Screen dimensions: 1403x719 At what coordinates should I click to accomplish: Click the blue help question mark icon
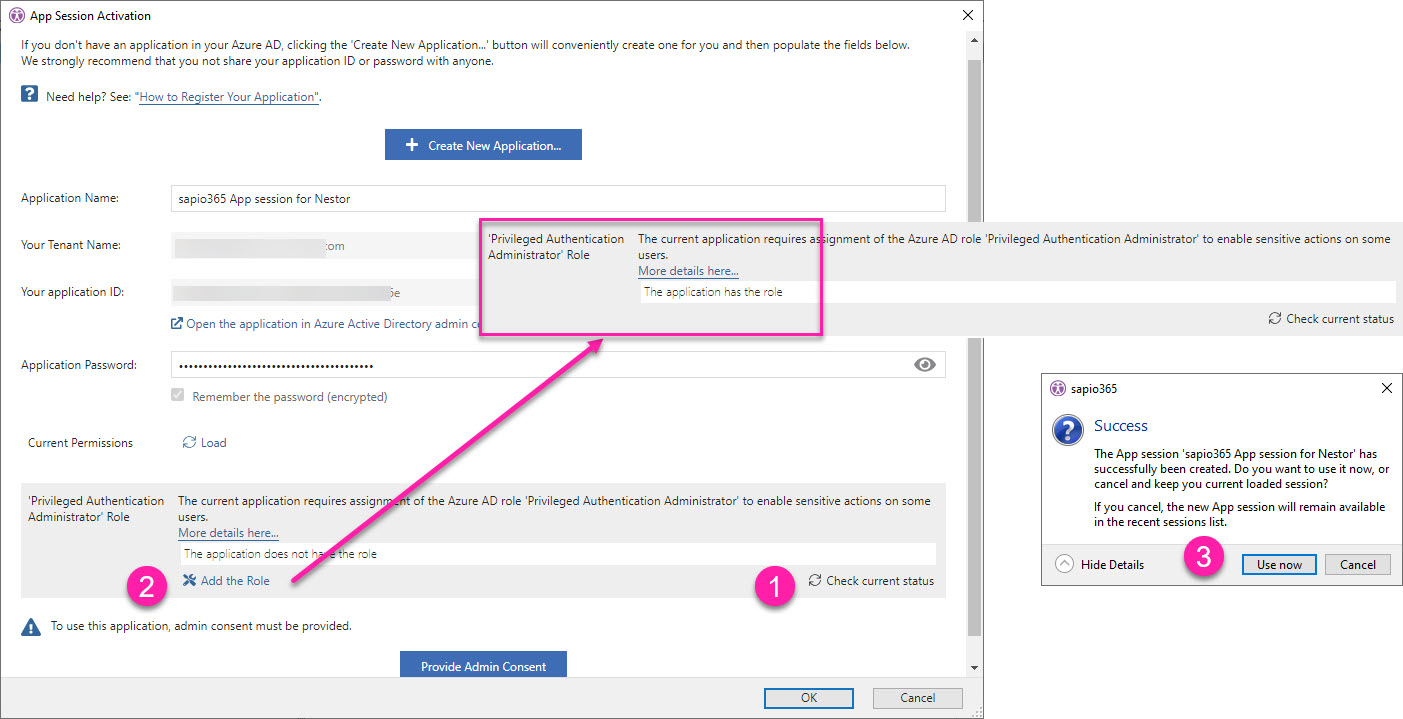29,96
